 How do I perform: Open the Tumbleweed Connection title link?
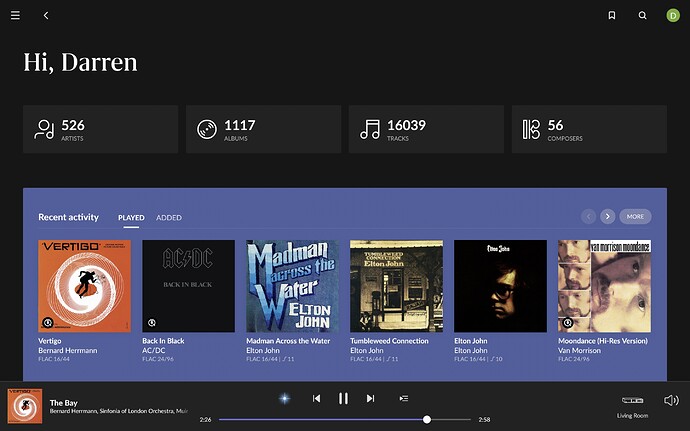(389, 341)
